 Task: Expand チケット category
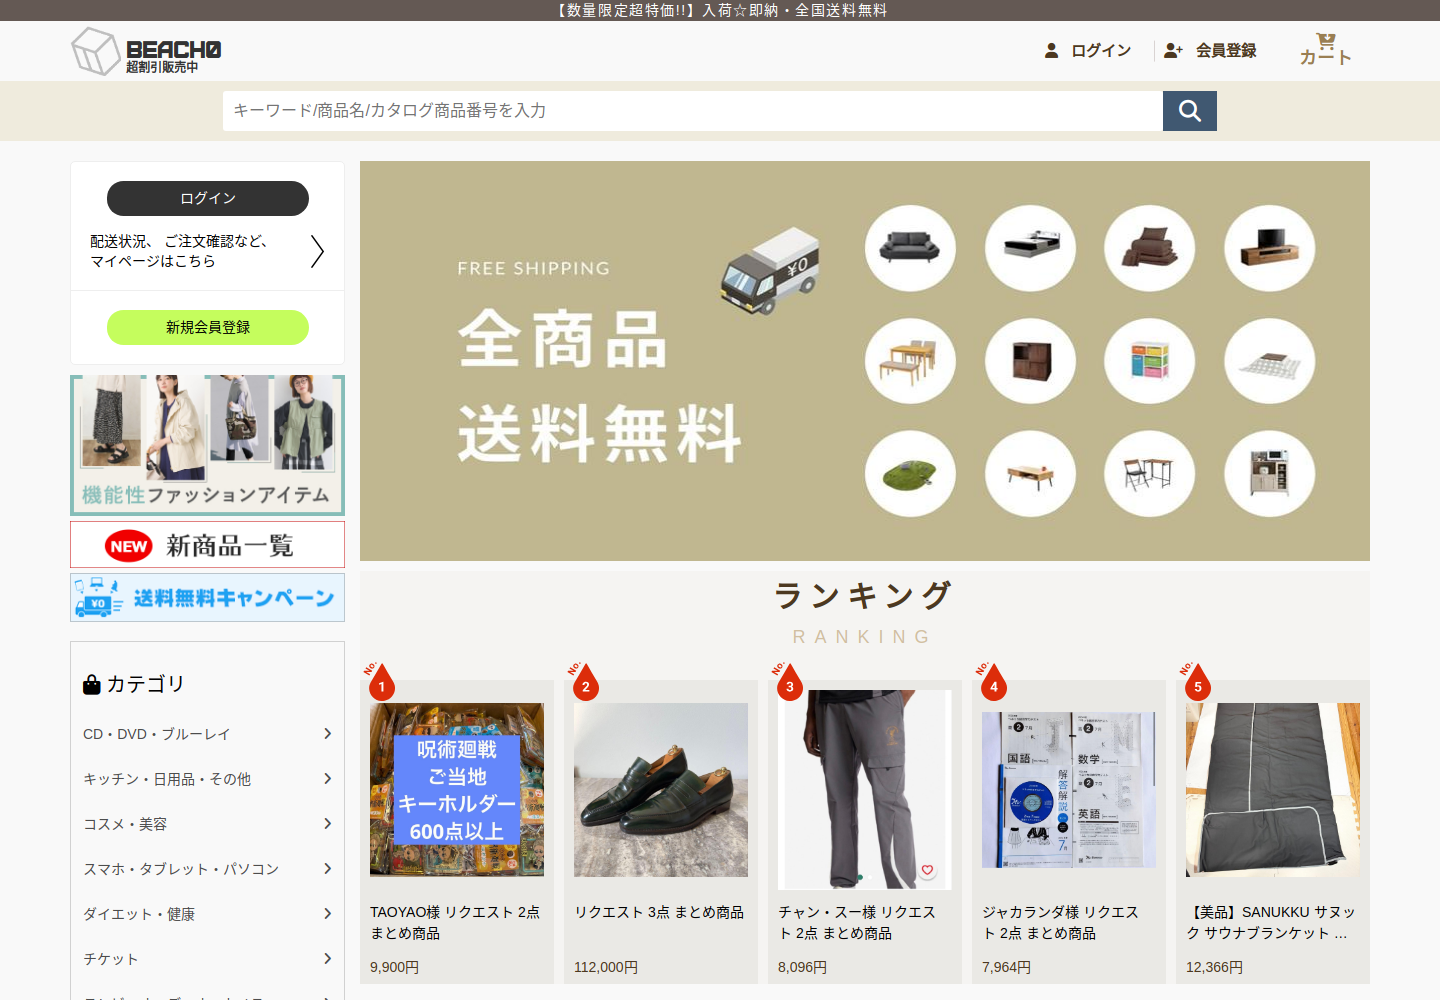coord(208,959)
